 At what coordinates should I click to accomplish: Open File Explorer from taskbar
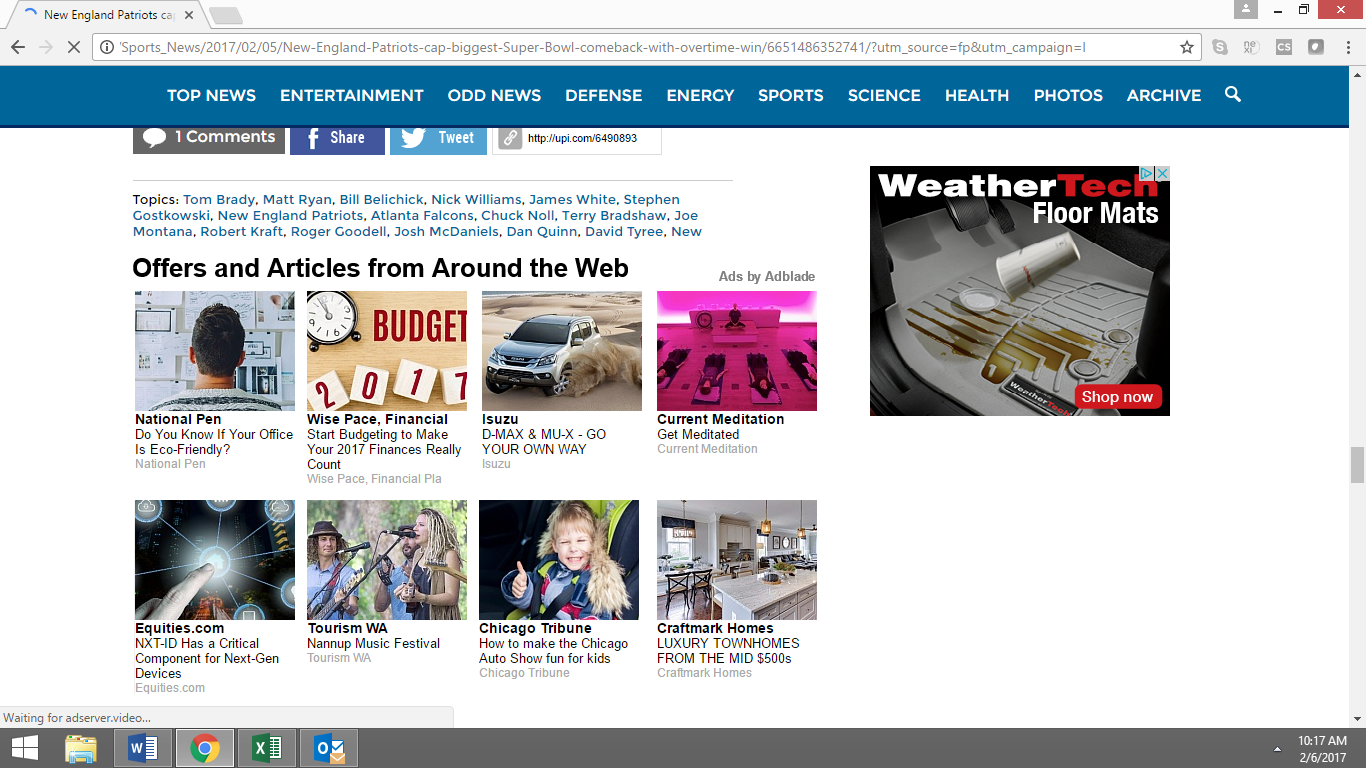(x=81, y=748)
